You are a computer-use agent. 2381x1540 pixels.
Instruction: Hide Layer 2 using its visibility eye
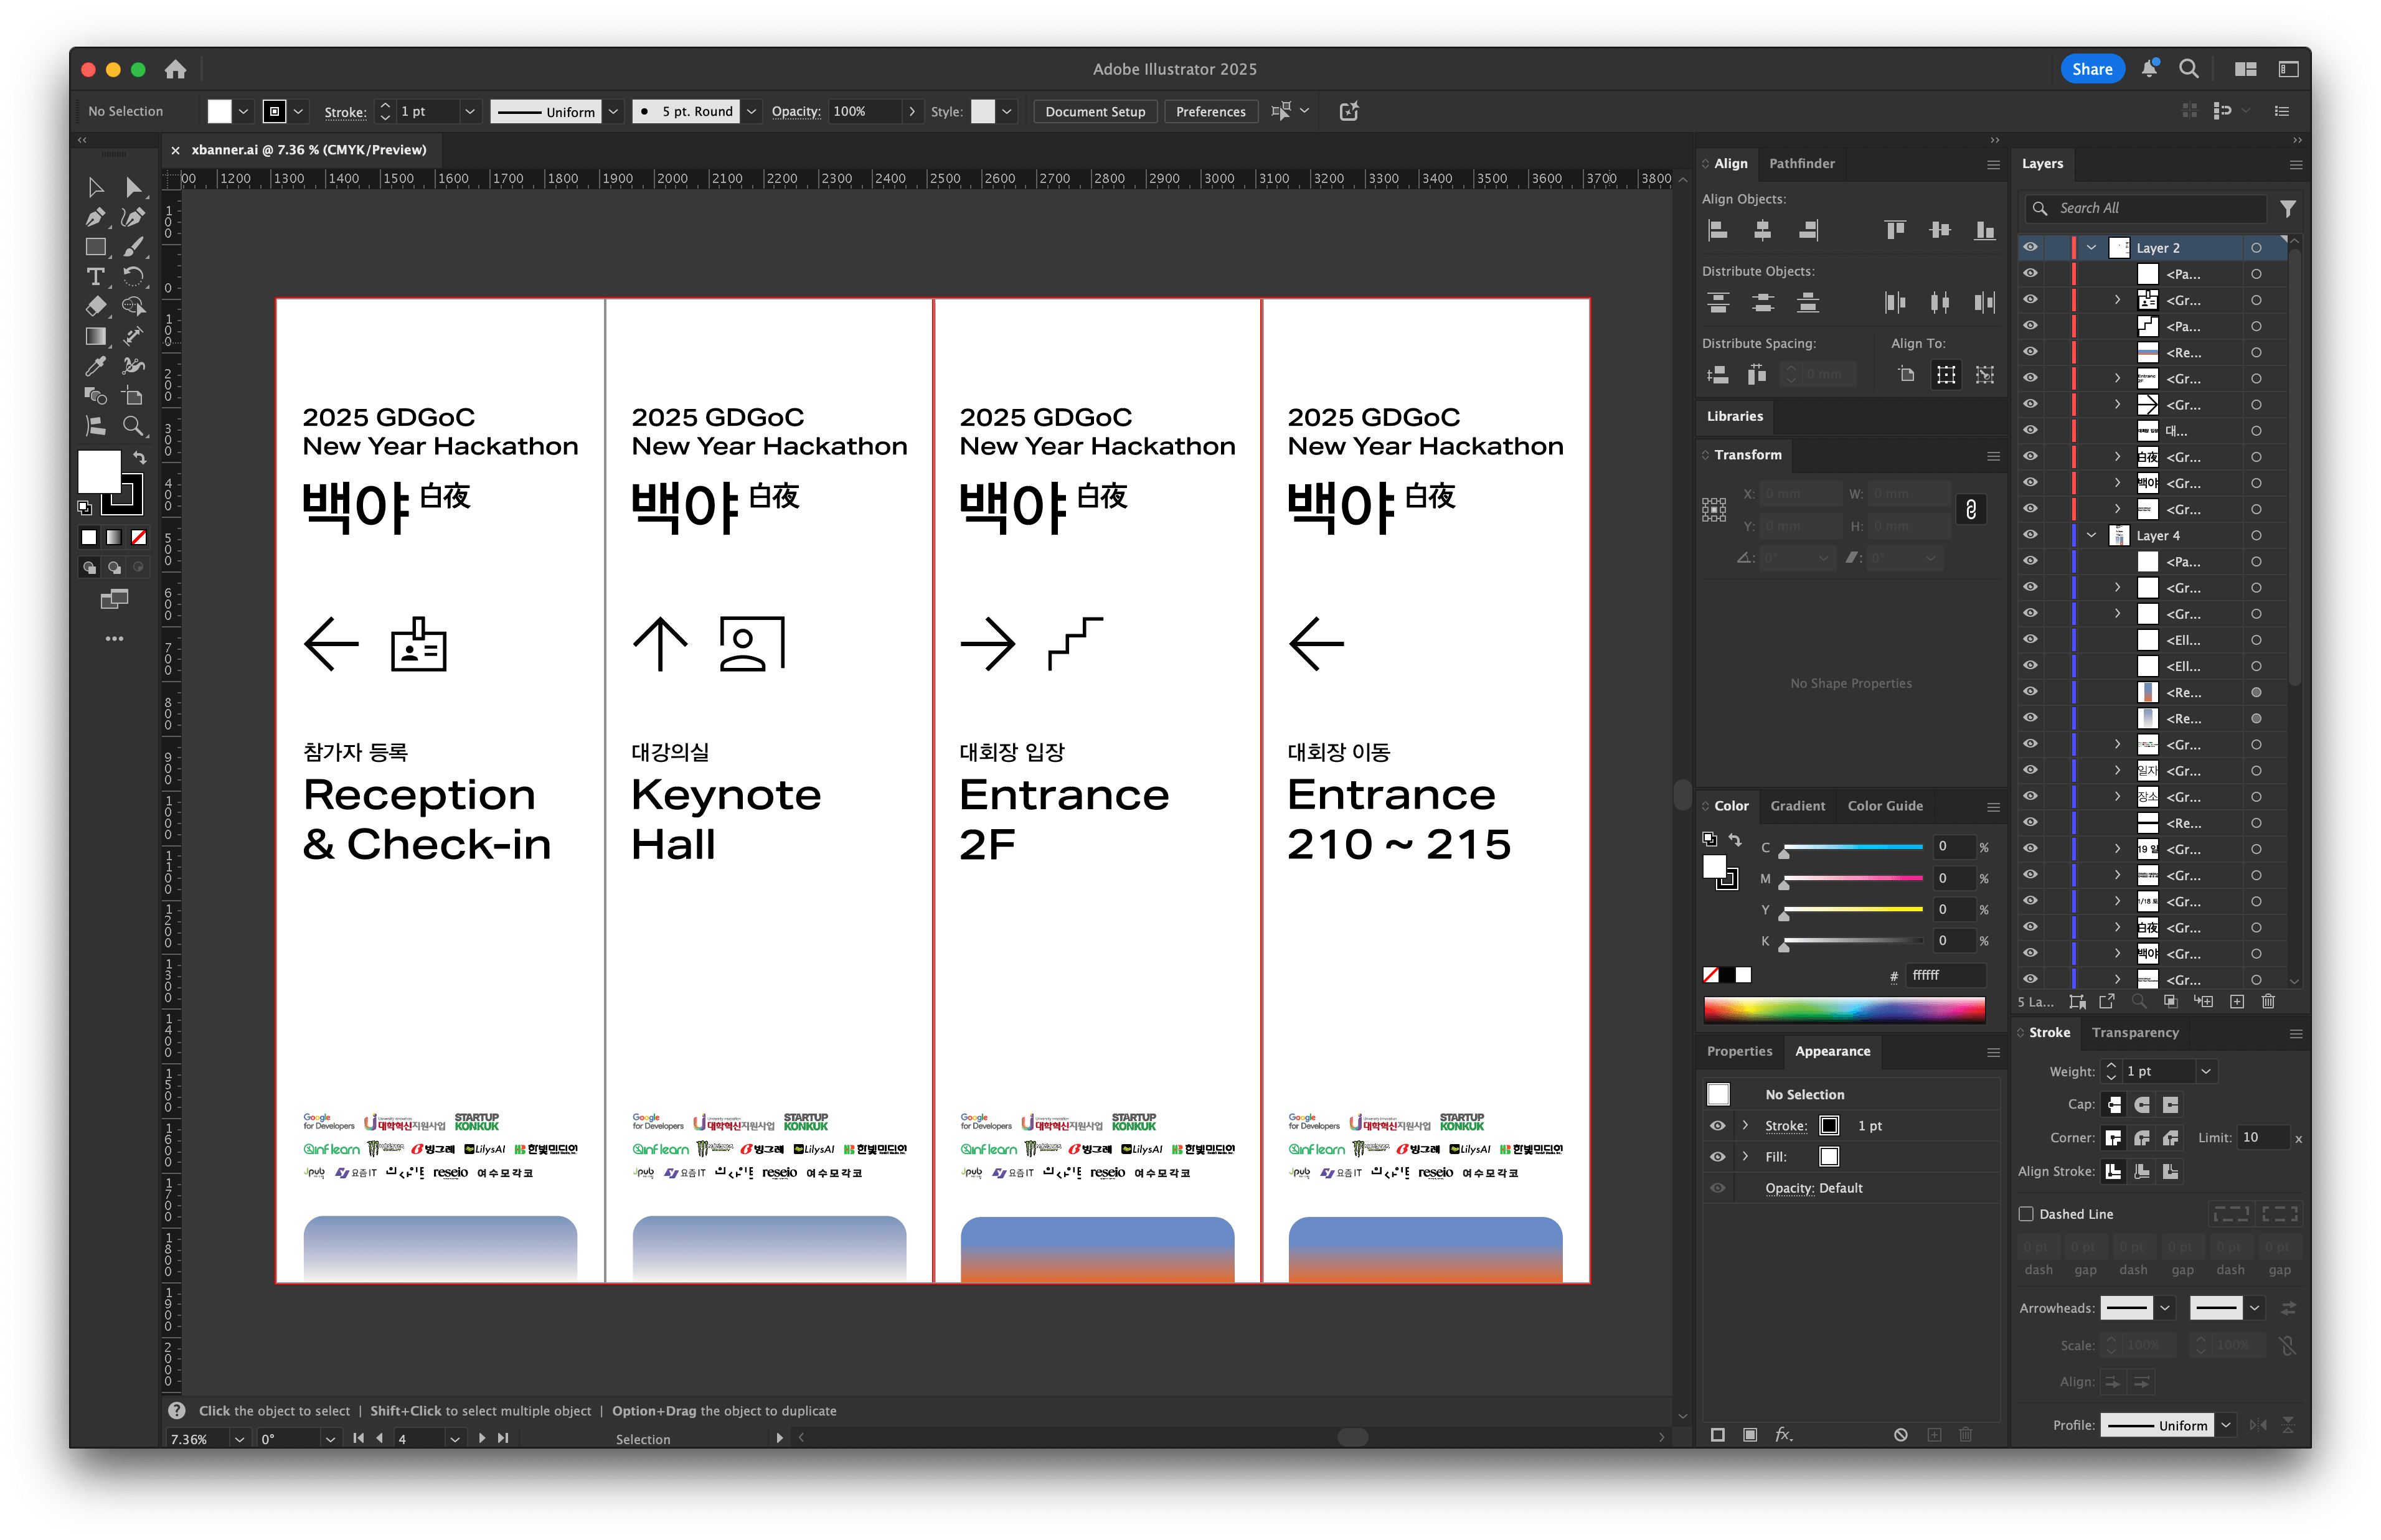(x=2030, y=248)
